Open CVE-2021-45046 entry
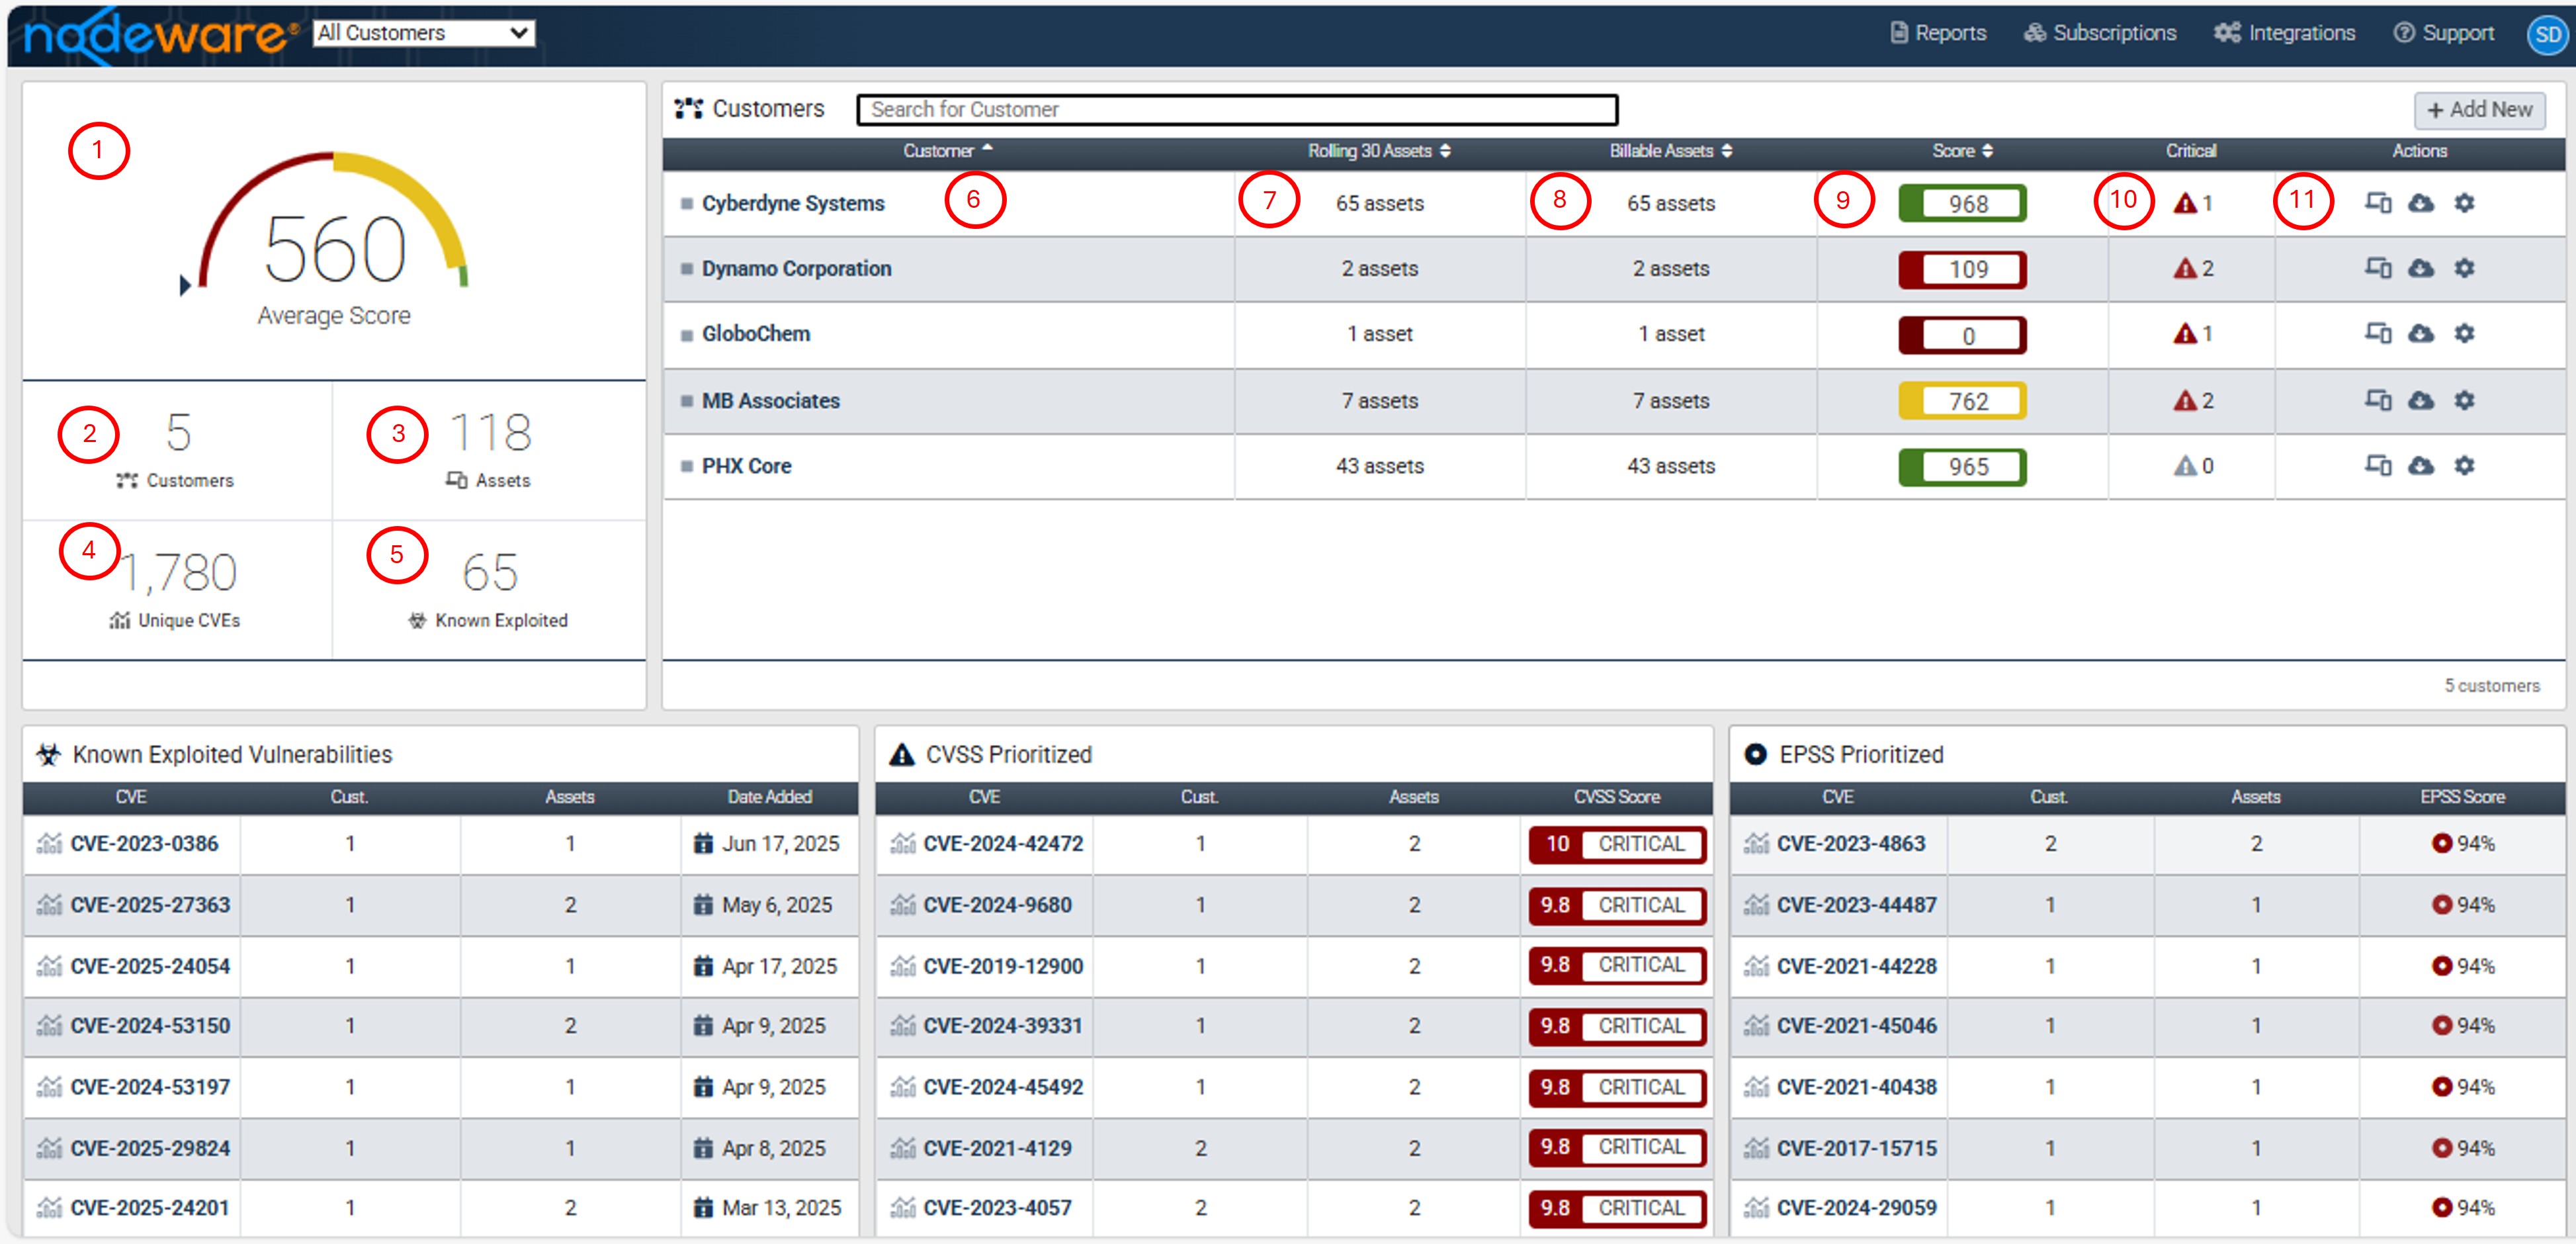 [x=1856, y=1025]
